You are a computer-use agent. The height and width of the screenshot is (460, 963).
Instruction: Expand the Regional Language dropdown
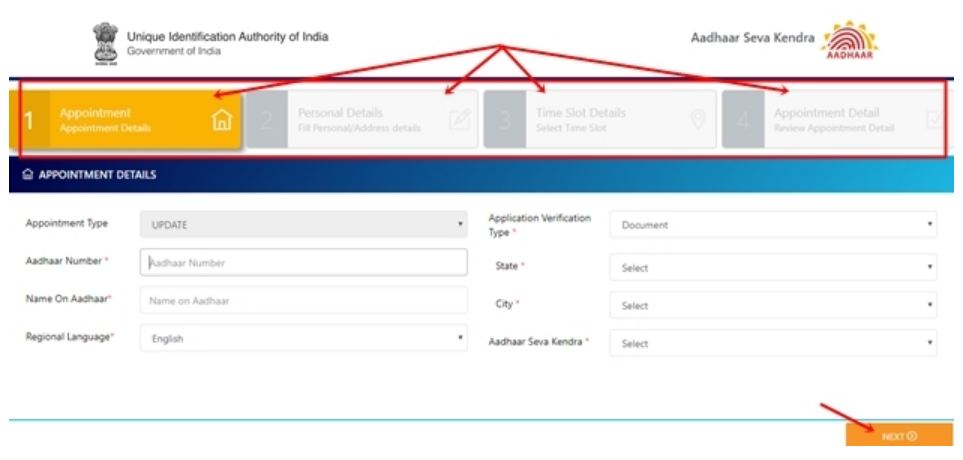[x=303, y=339]
